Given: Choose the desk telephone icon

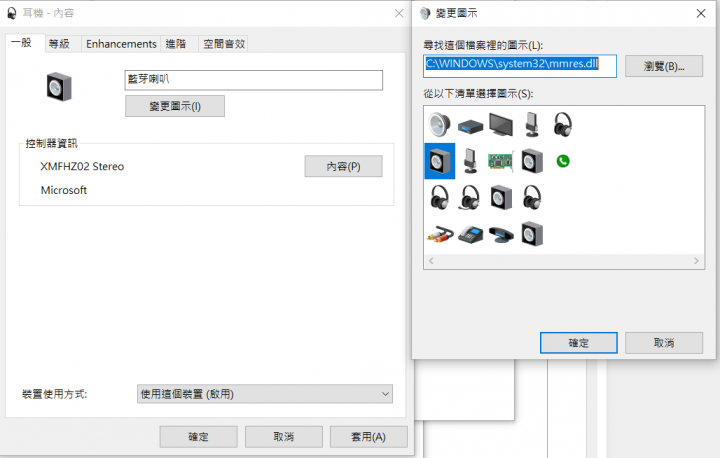Looking at the screenshot, I should [470, 235].
